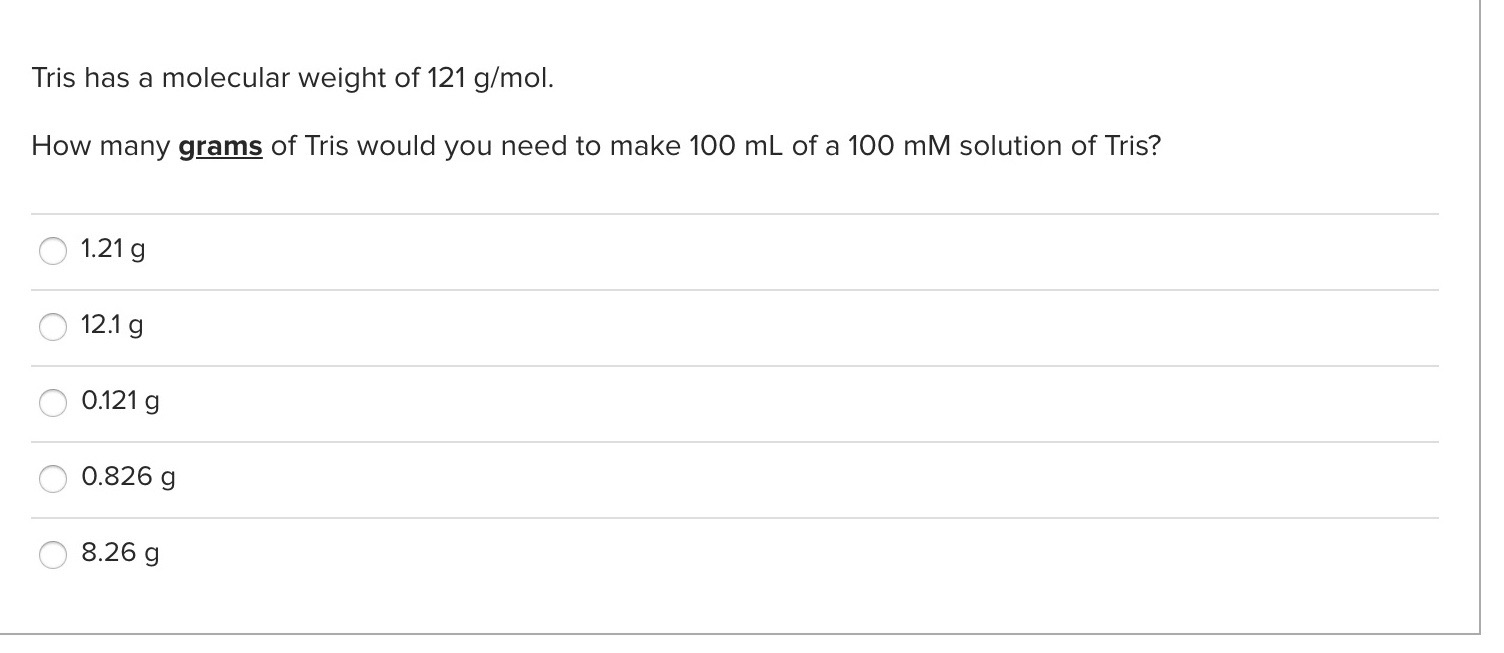1504x653 pixels.
Task: Select the 12.1 g radio button
Action: click(53, 326)
